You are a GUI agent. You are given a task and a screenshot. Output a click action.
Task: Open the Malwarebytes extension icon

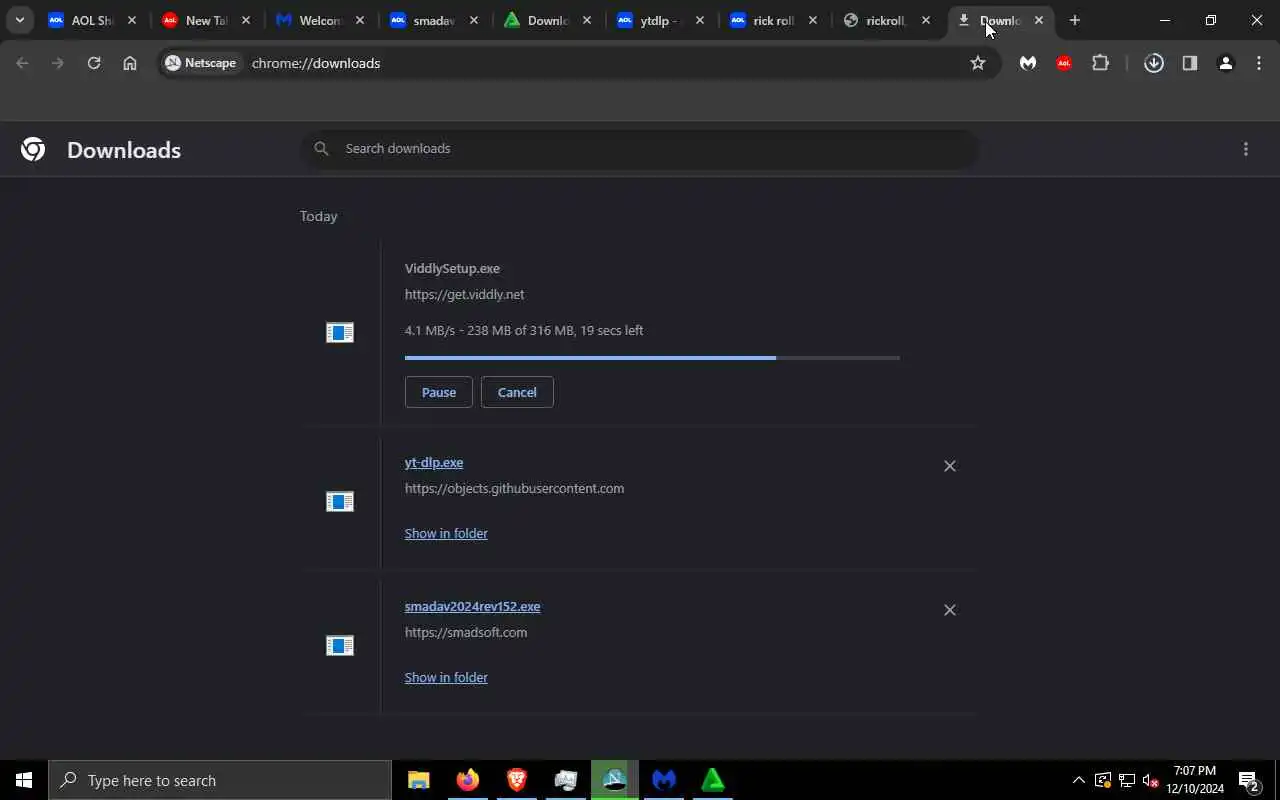pos(1028,63)
